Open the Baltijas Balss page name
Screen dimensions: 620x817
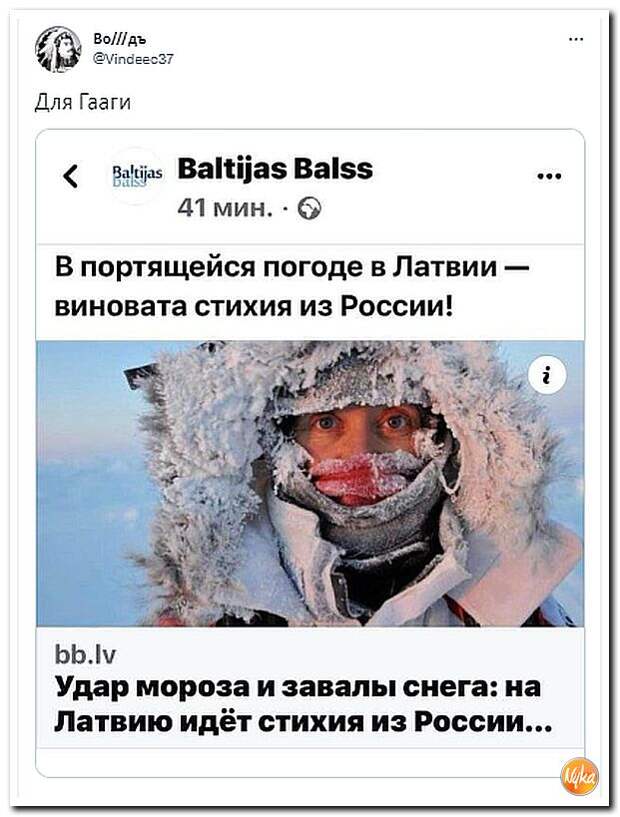click(275, 169)
